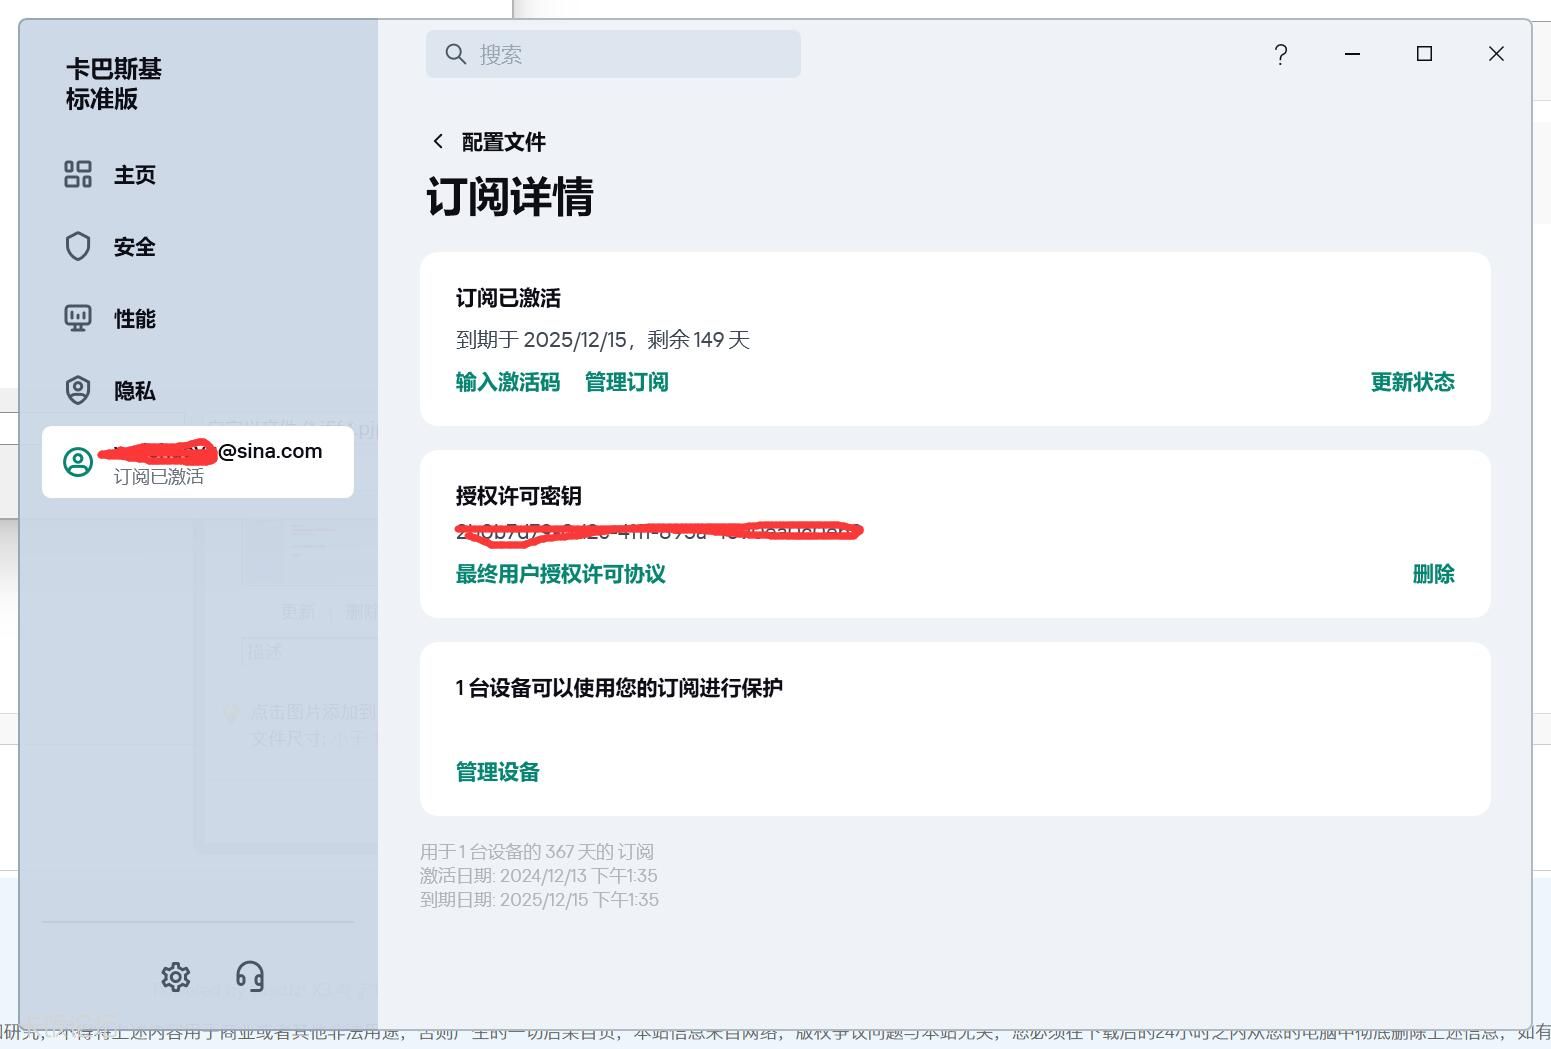Open support via the headset icon
The height and width of the screenshot is (1049, 1551).
tap(250, 977)
